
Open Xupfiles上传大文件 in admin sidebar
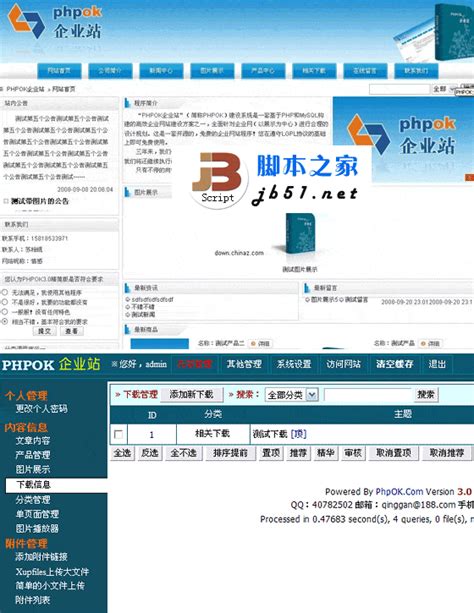(x=52, y=572)
